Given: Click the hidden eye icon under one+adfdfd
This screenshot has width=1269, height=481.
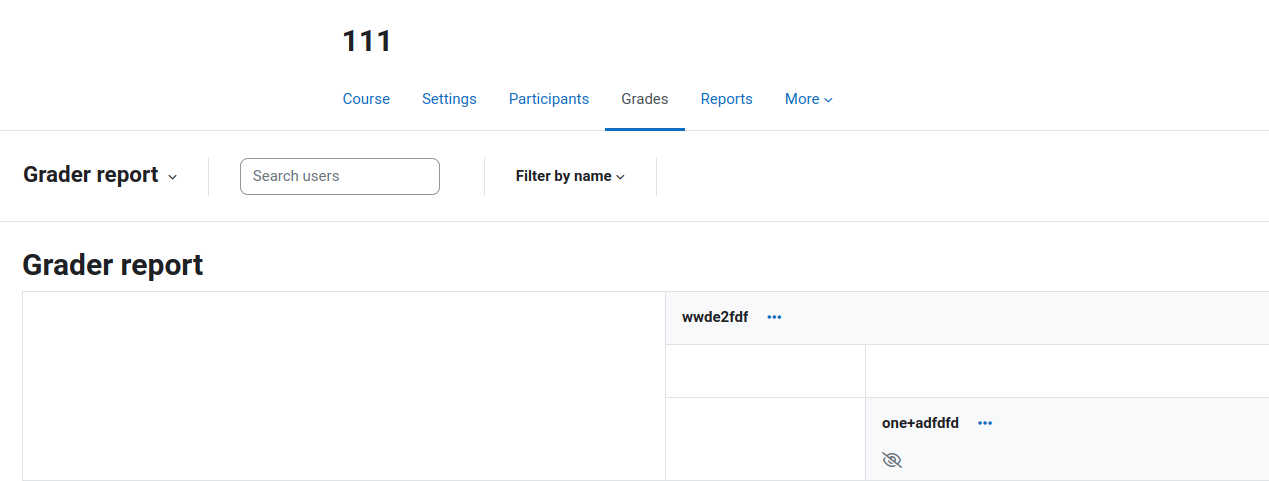Looking at the screenshot, I should [892, 460].
